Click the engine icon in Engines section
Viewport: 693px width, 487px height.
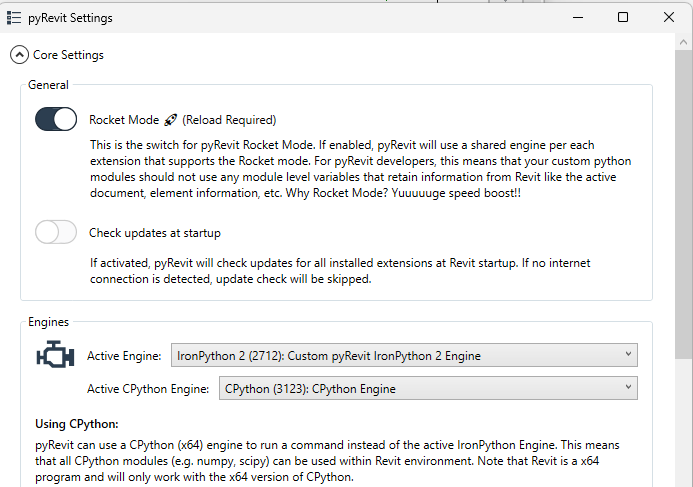click(55, 354)
